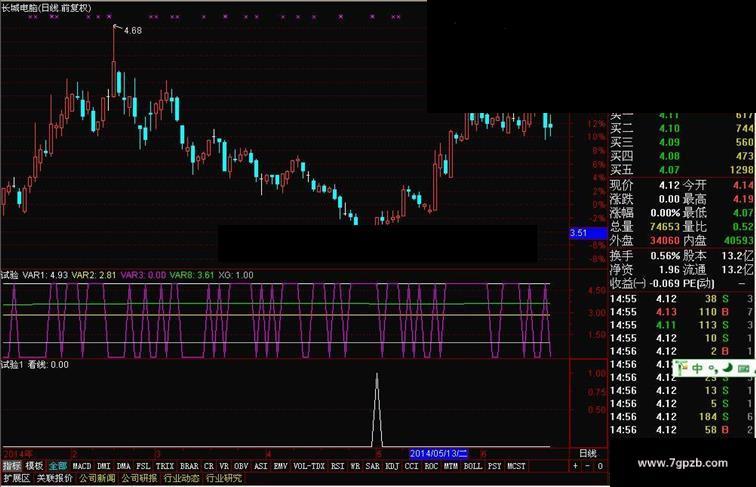
Task: Switch to PSY indicator
Action: (x=495, y=466)
